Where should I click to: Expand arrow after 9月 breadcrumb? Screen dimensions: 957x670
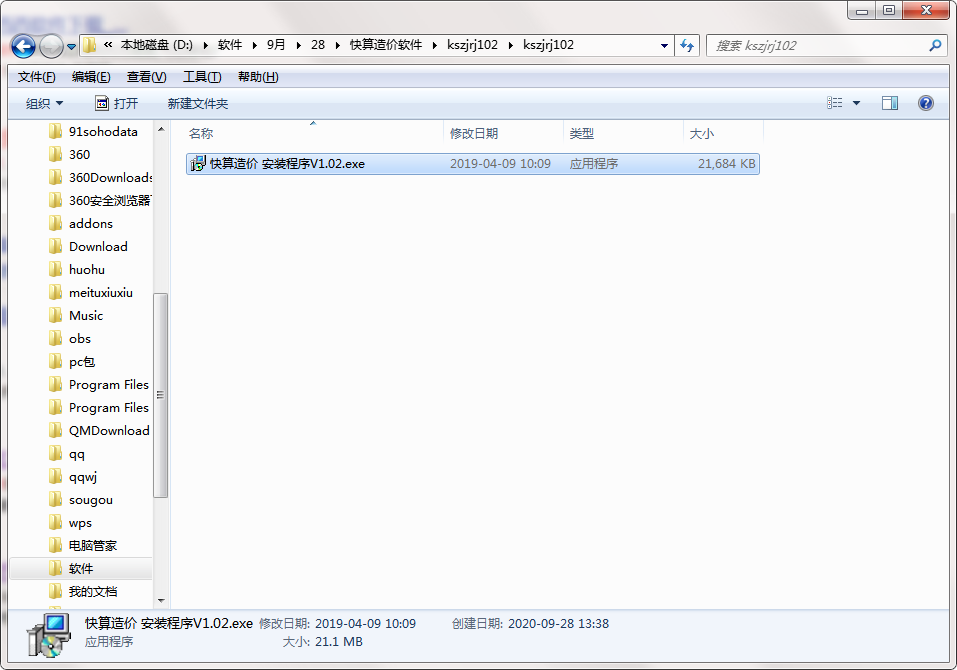pyautogui.click(x=298, y=45)
